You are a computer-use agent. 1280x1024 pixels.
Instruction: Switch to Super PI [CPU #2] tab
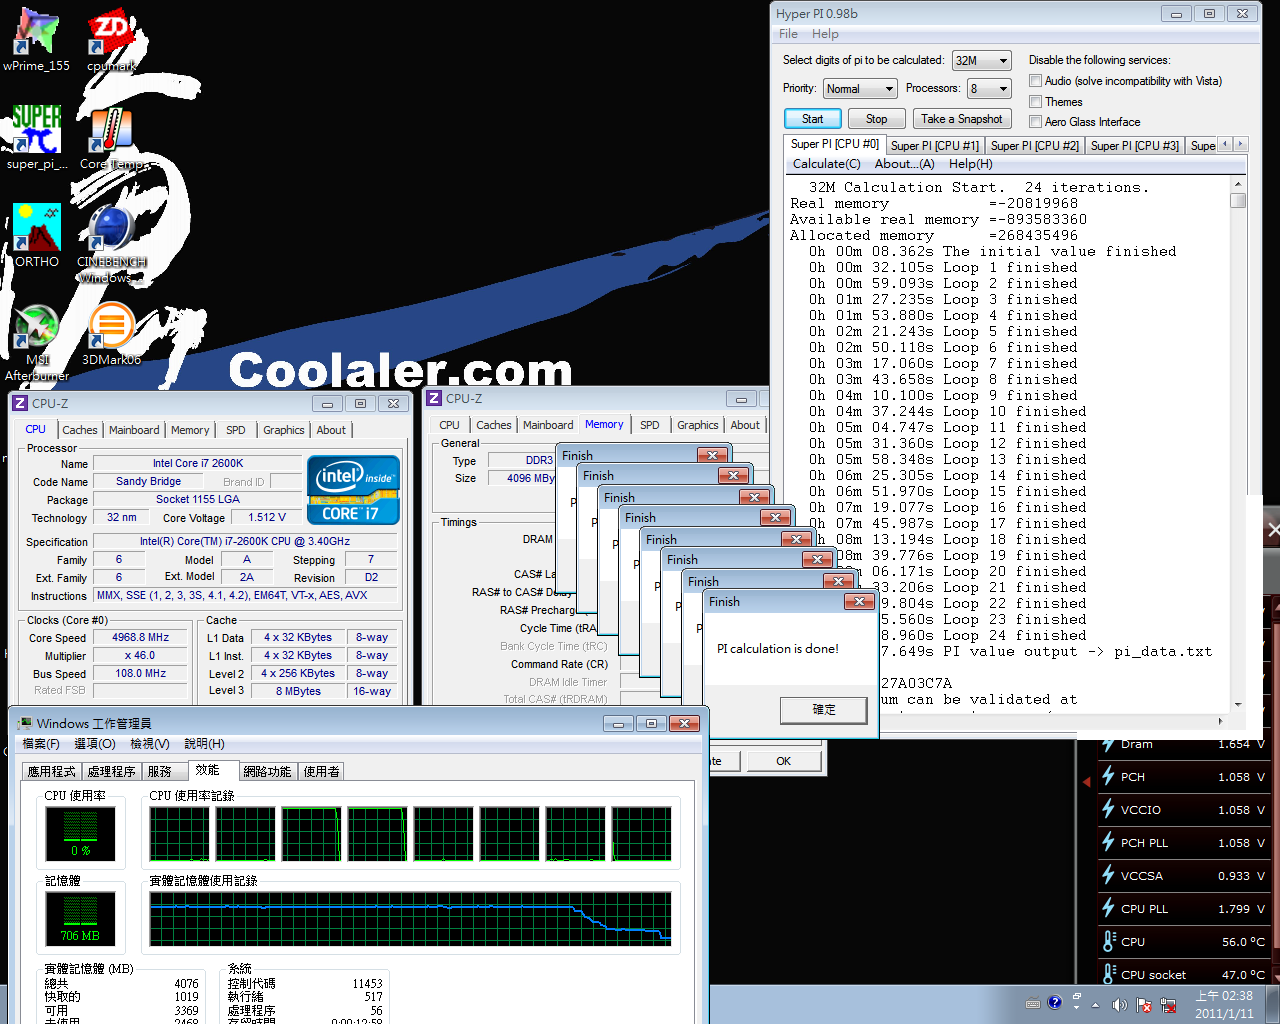click(1035, 146)
